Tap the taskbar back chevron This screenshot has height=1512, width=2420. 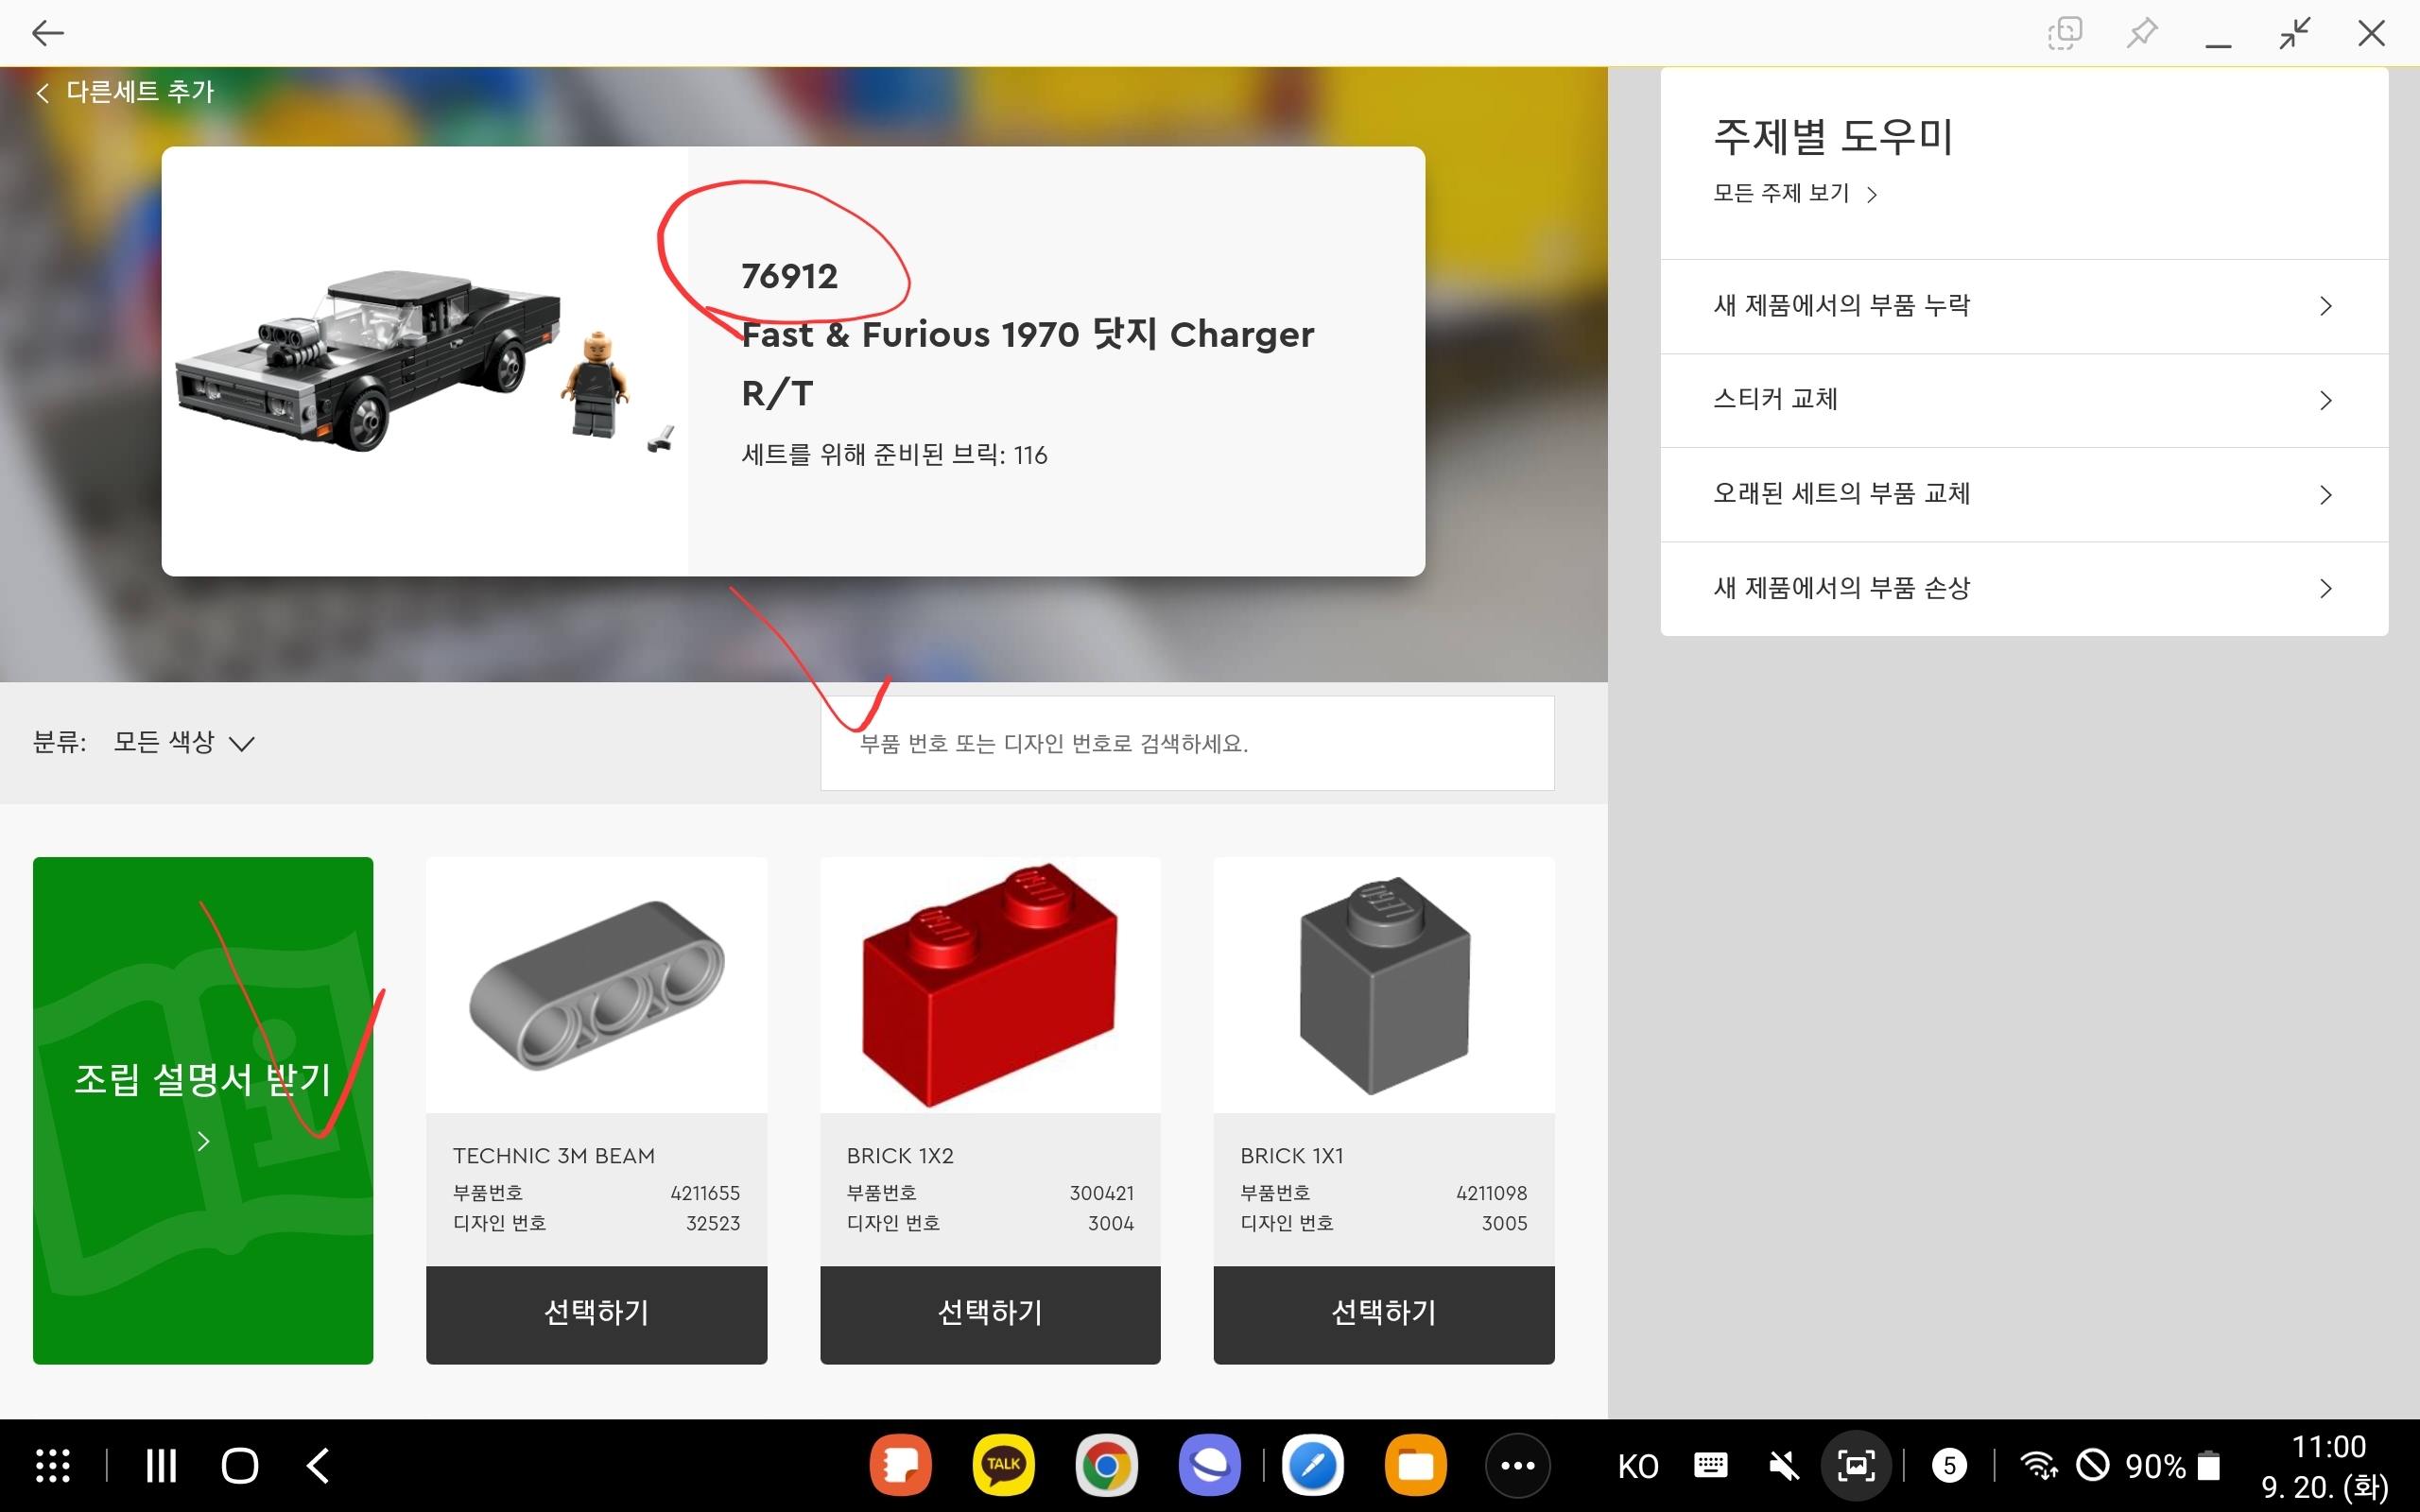(318, 1466)
